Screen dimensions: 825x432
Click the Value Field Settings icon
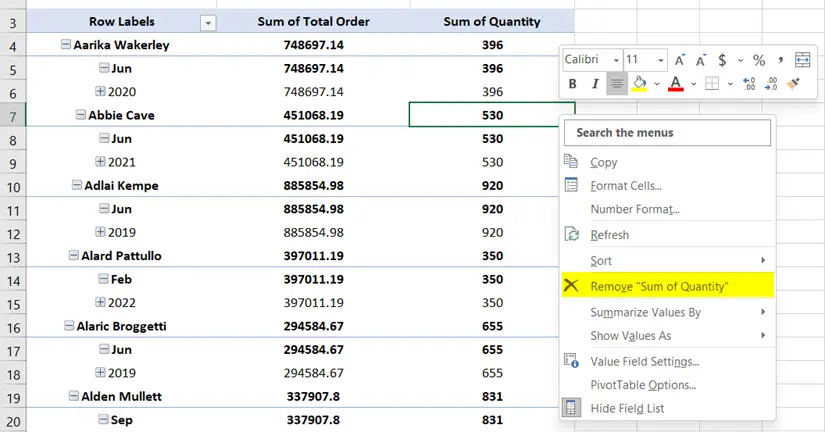click(x=571, y=361)
